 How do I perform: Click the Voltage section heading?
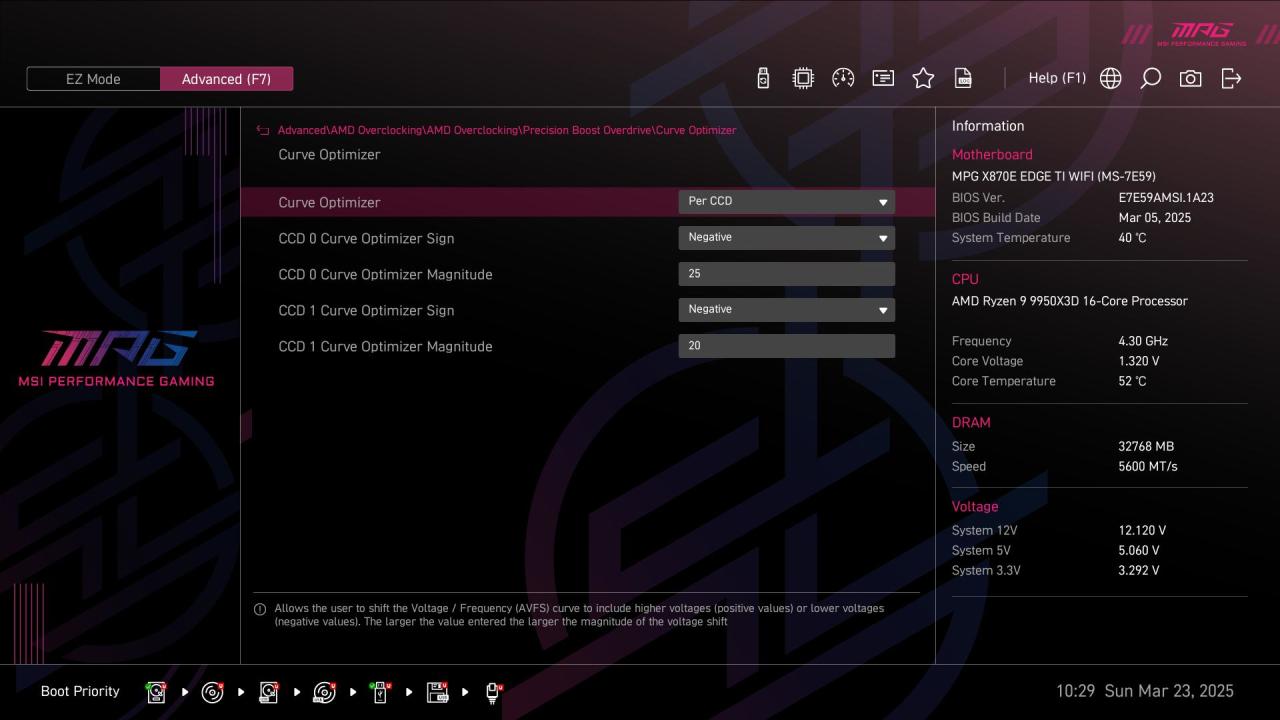coord(975,506)
